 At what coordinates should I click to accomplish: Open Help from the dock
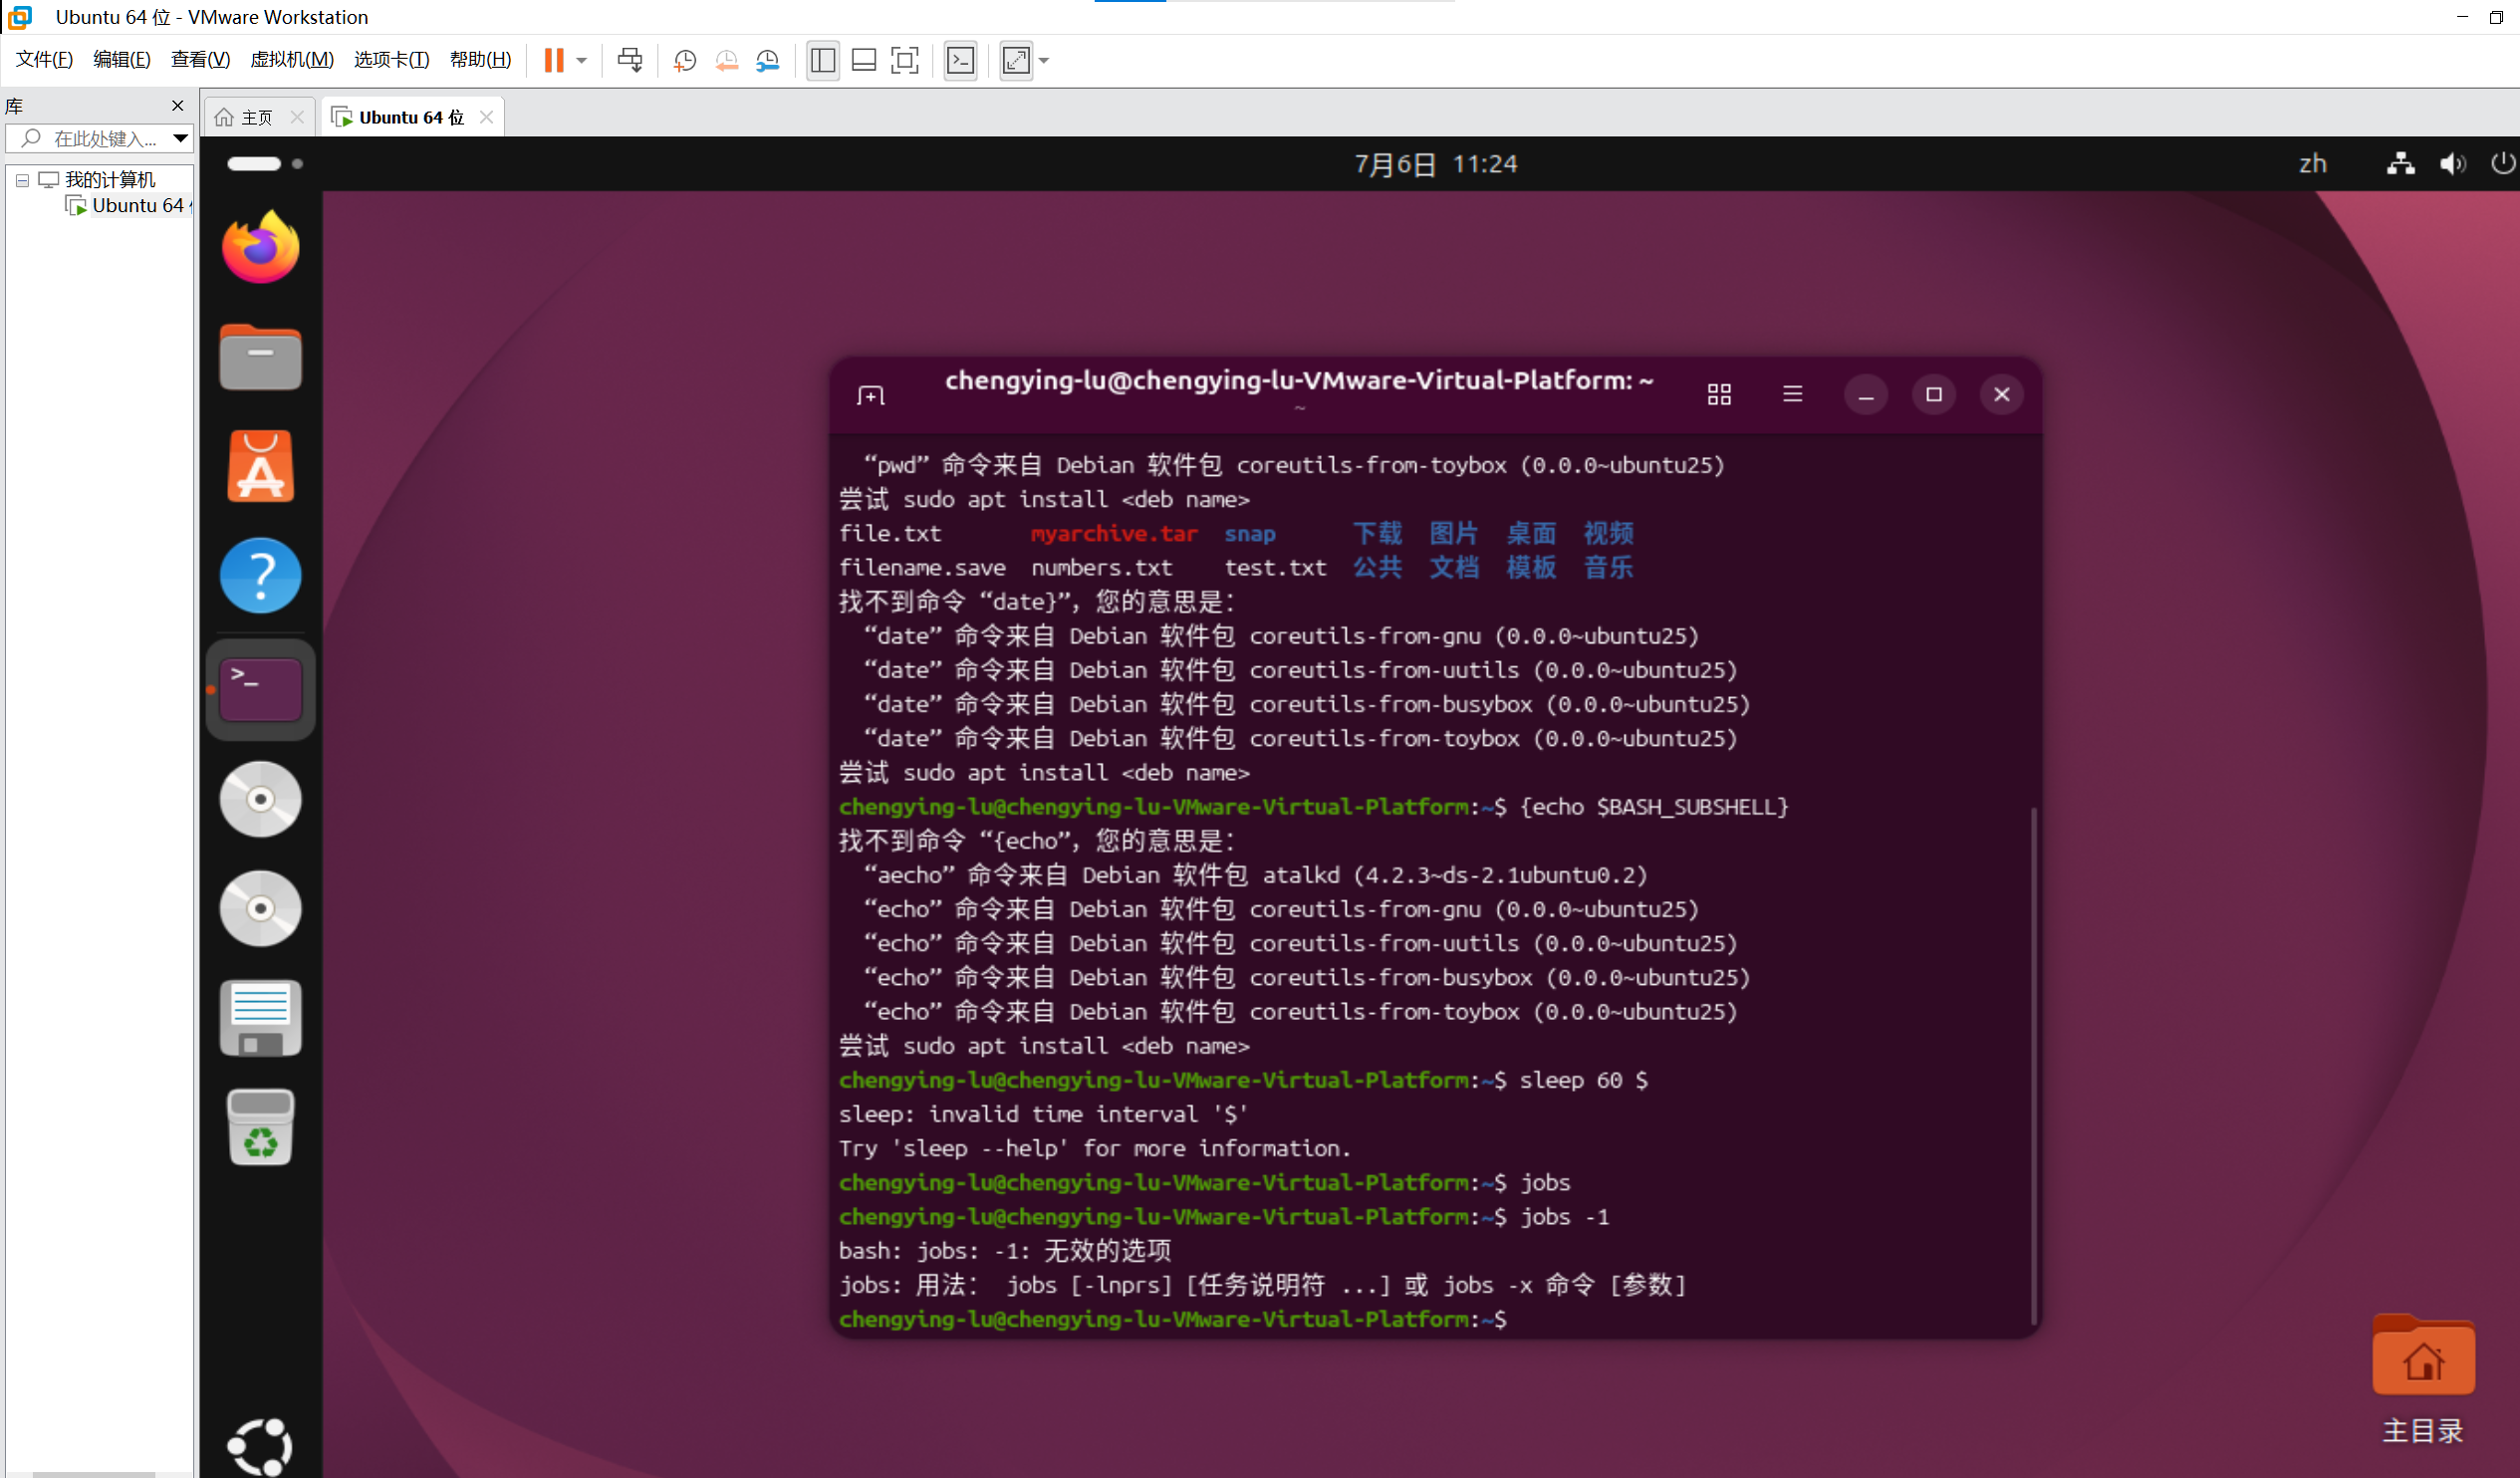(x=261, y=576)
